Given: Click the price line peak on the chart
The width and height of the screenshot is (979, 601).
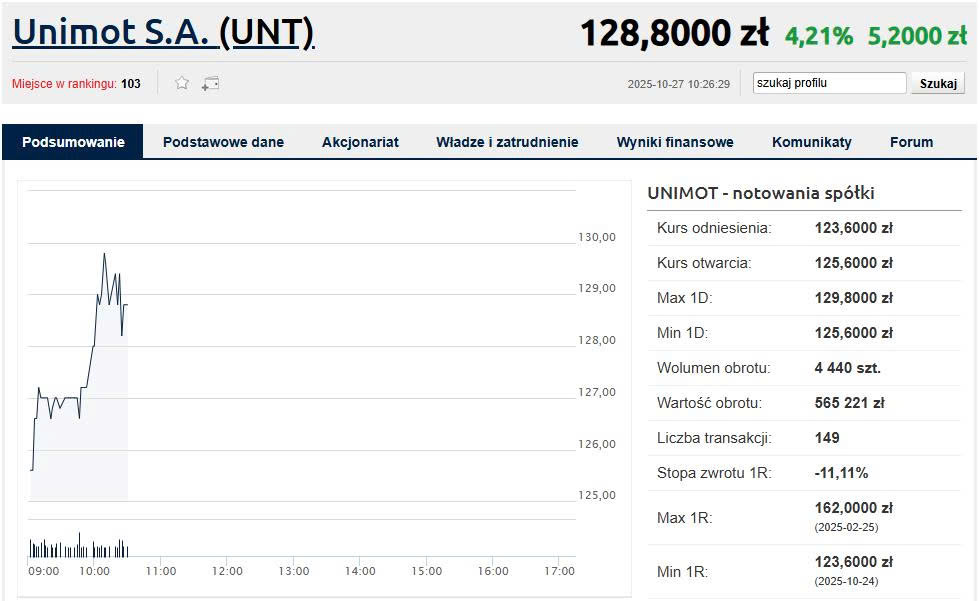Looking at the screenshot, I should 104,254.
